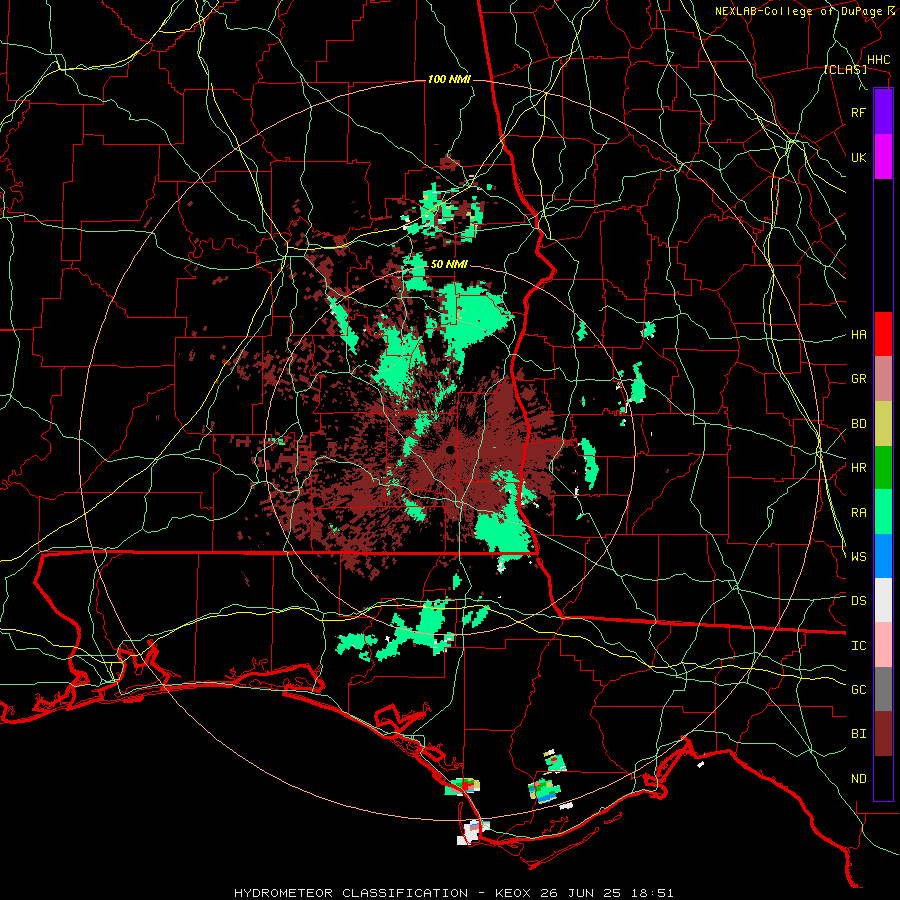Click the HHC product label

[x=879, y=60]
